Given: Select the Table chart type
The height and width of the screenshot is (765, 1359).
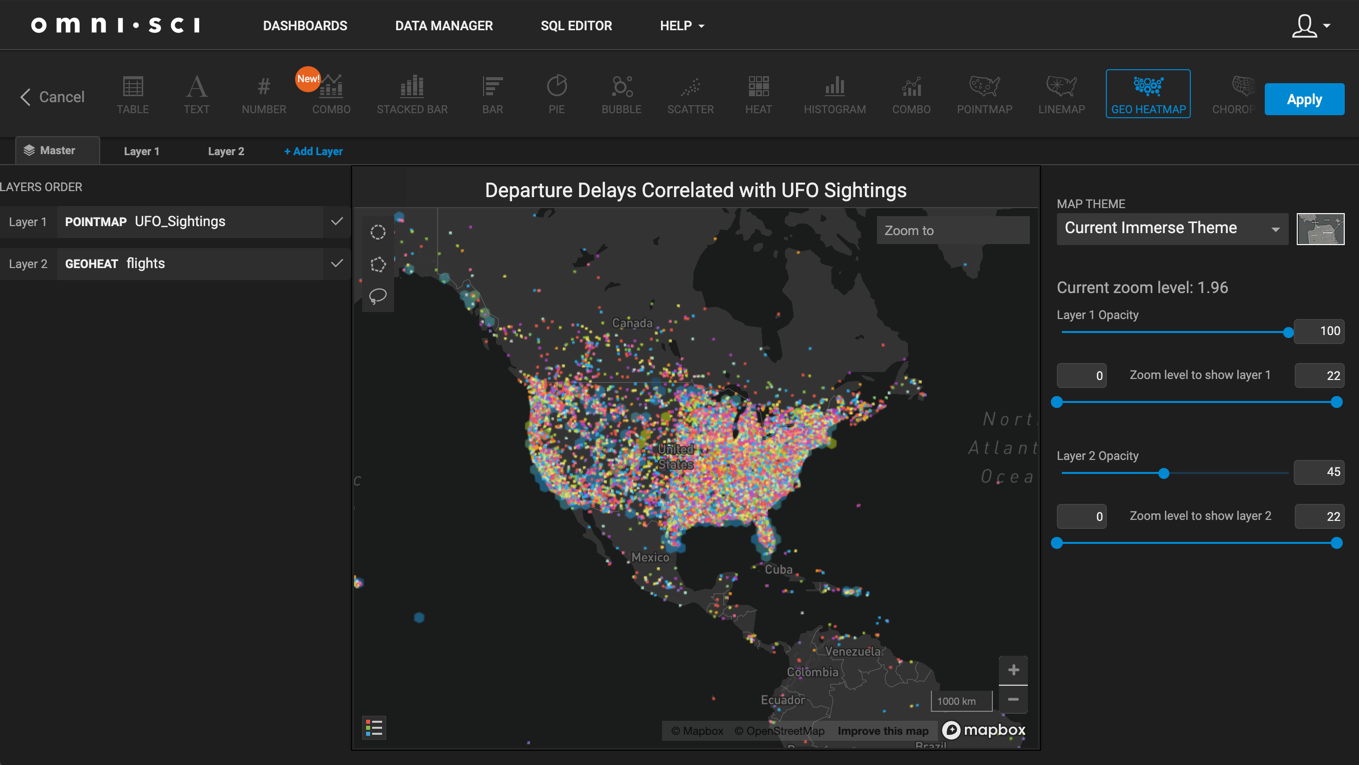Looking at the screenshot, I should coord(132,95).
